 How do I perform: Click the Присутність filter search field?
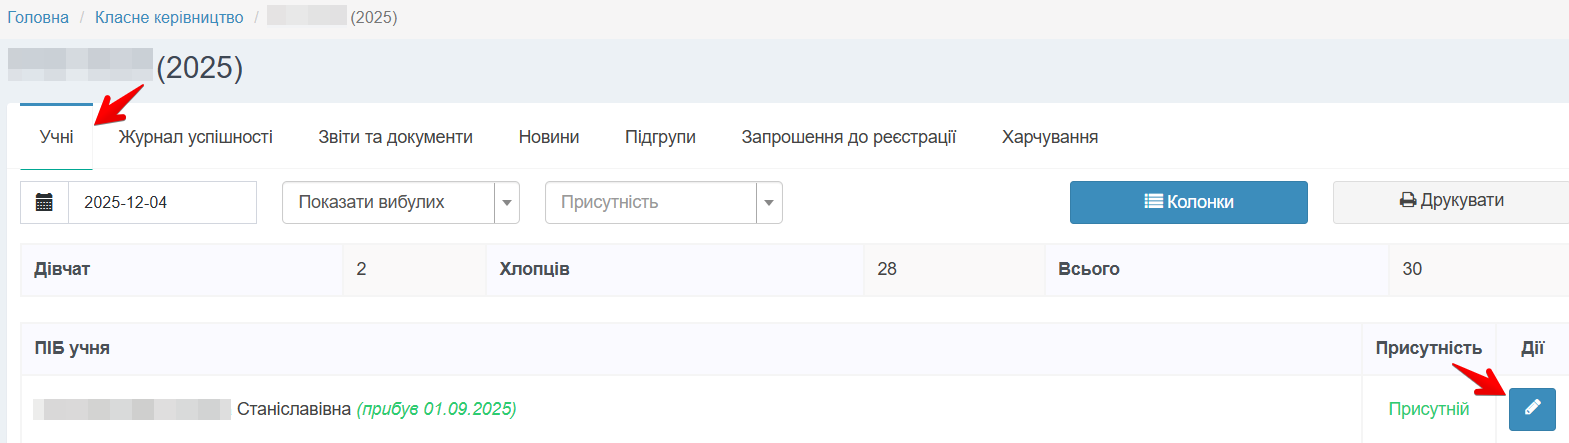[x=650, y=202]
